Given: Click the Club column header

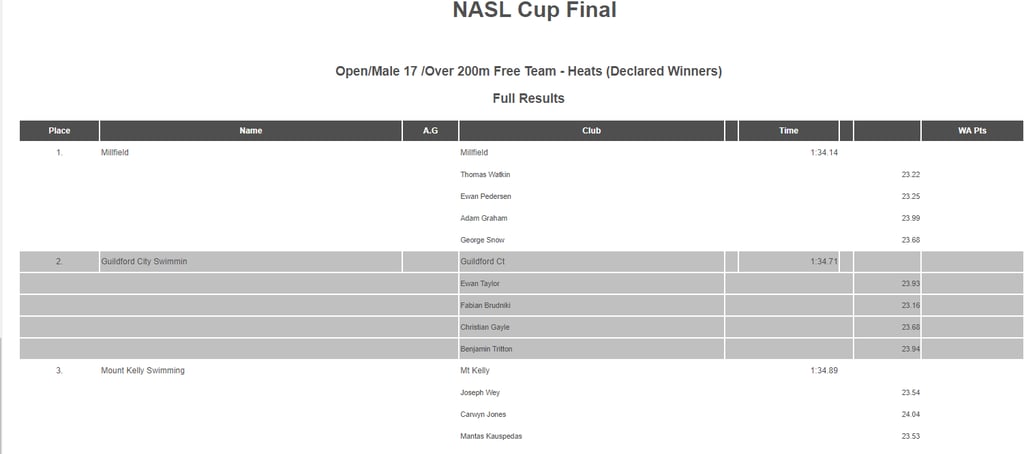Looking at the screenshot, I should (592, 131).
